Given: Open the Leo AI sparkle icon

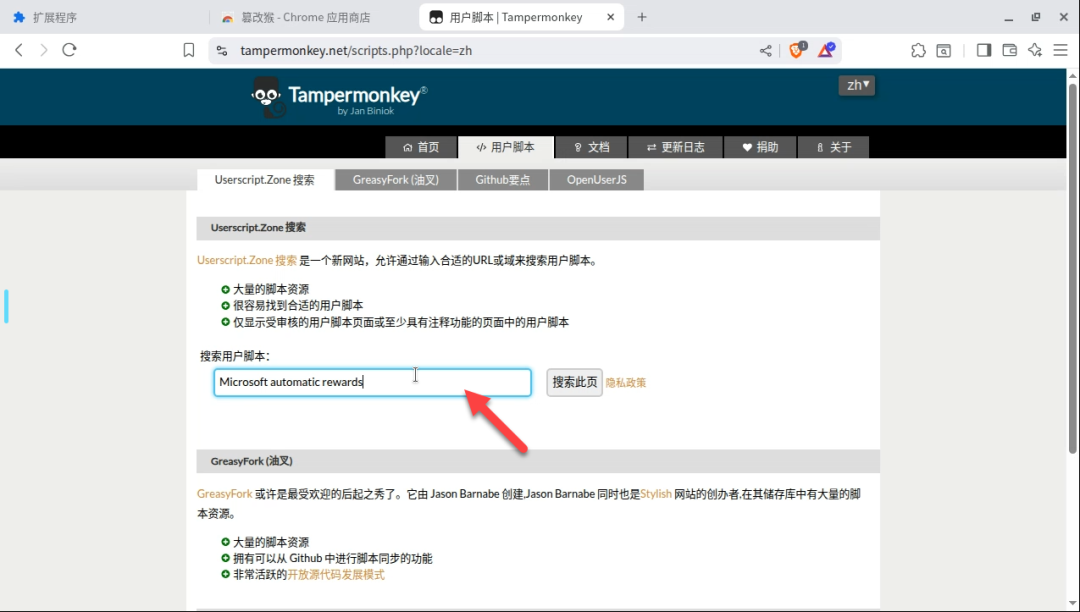Looking at the screenshot, I should click(x=1035, y=50).
